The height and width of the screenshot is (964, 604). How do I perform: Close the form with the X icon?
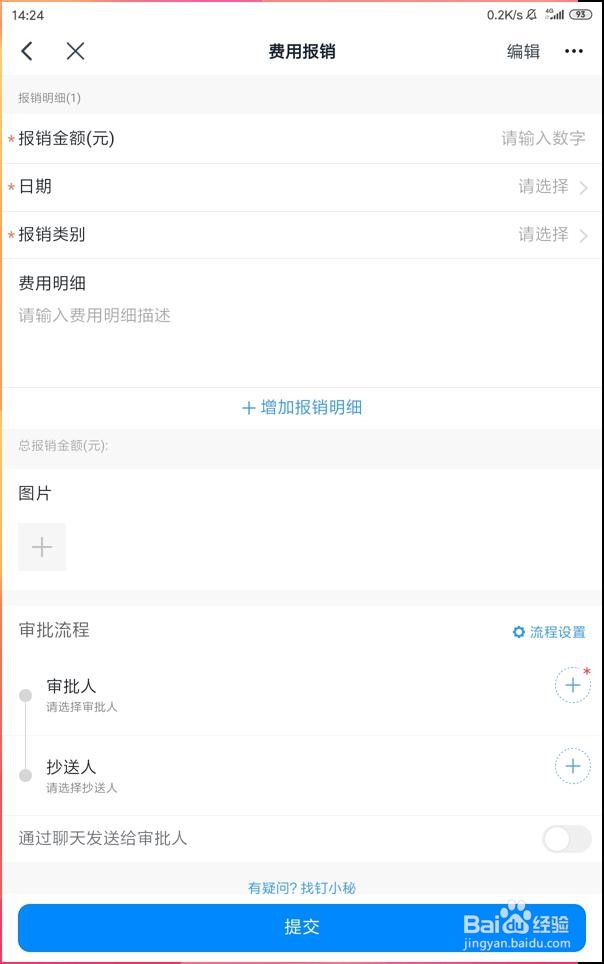coord(75,51)
